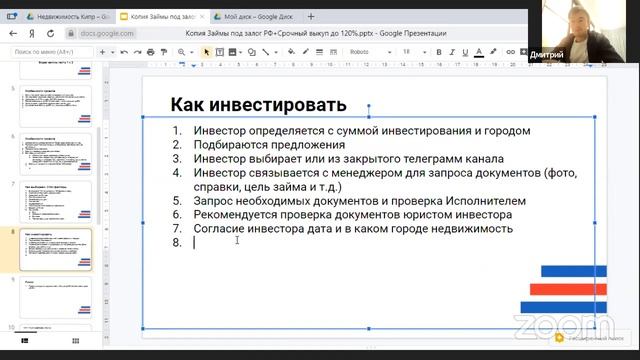
Task: Click the Yandex 'Я' home button
Action: [x=32, y=33]
